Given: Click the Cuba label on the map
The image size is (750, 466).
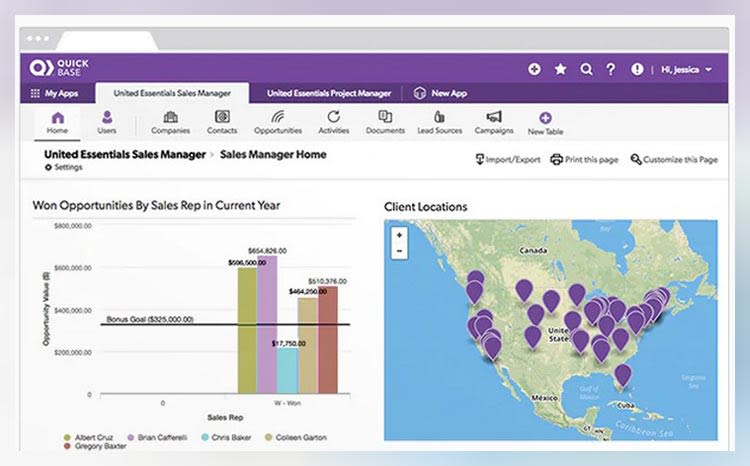Looking at the screenshot, I should click(625, 406).
